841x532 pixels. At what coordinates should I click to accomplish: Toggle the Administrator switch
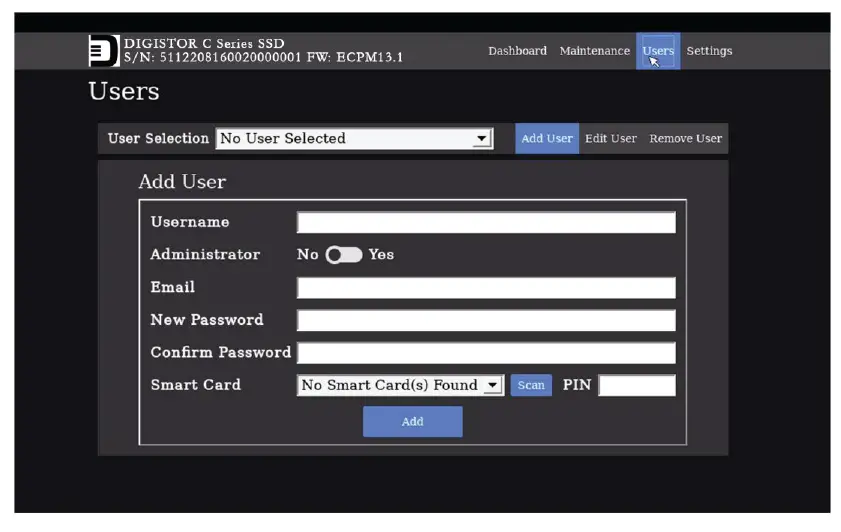tap(344, 255)
